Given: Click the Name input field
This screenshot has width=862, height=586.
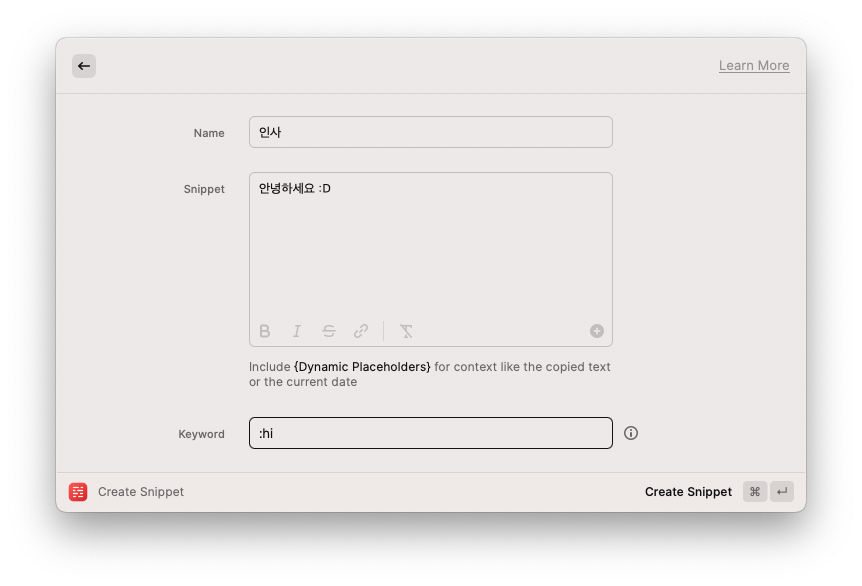Looking at the screenshot, I should point(430,132).
